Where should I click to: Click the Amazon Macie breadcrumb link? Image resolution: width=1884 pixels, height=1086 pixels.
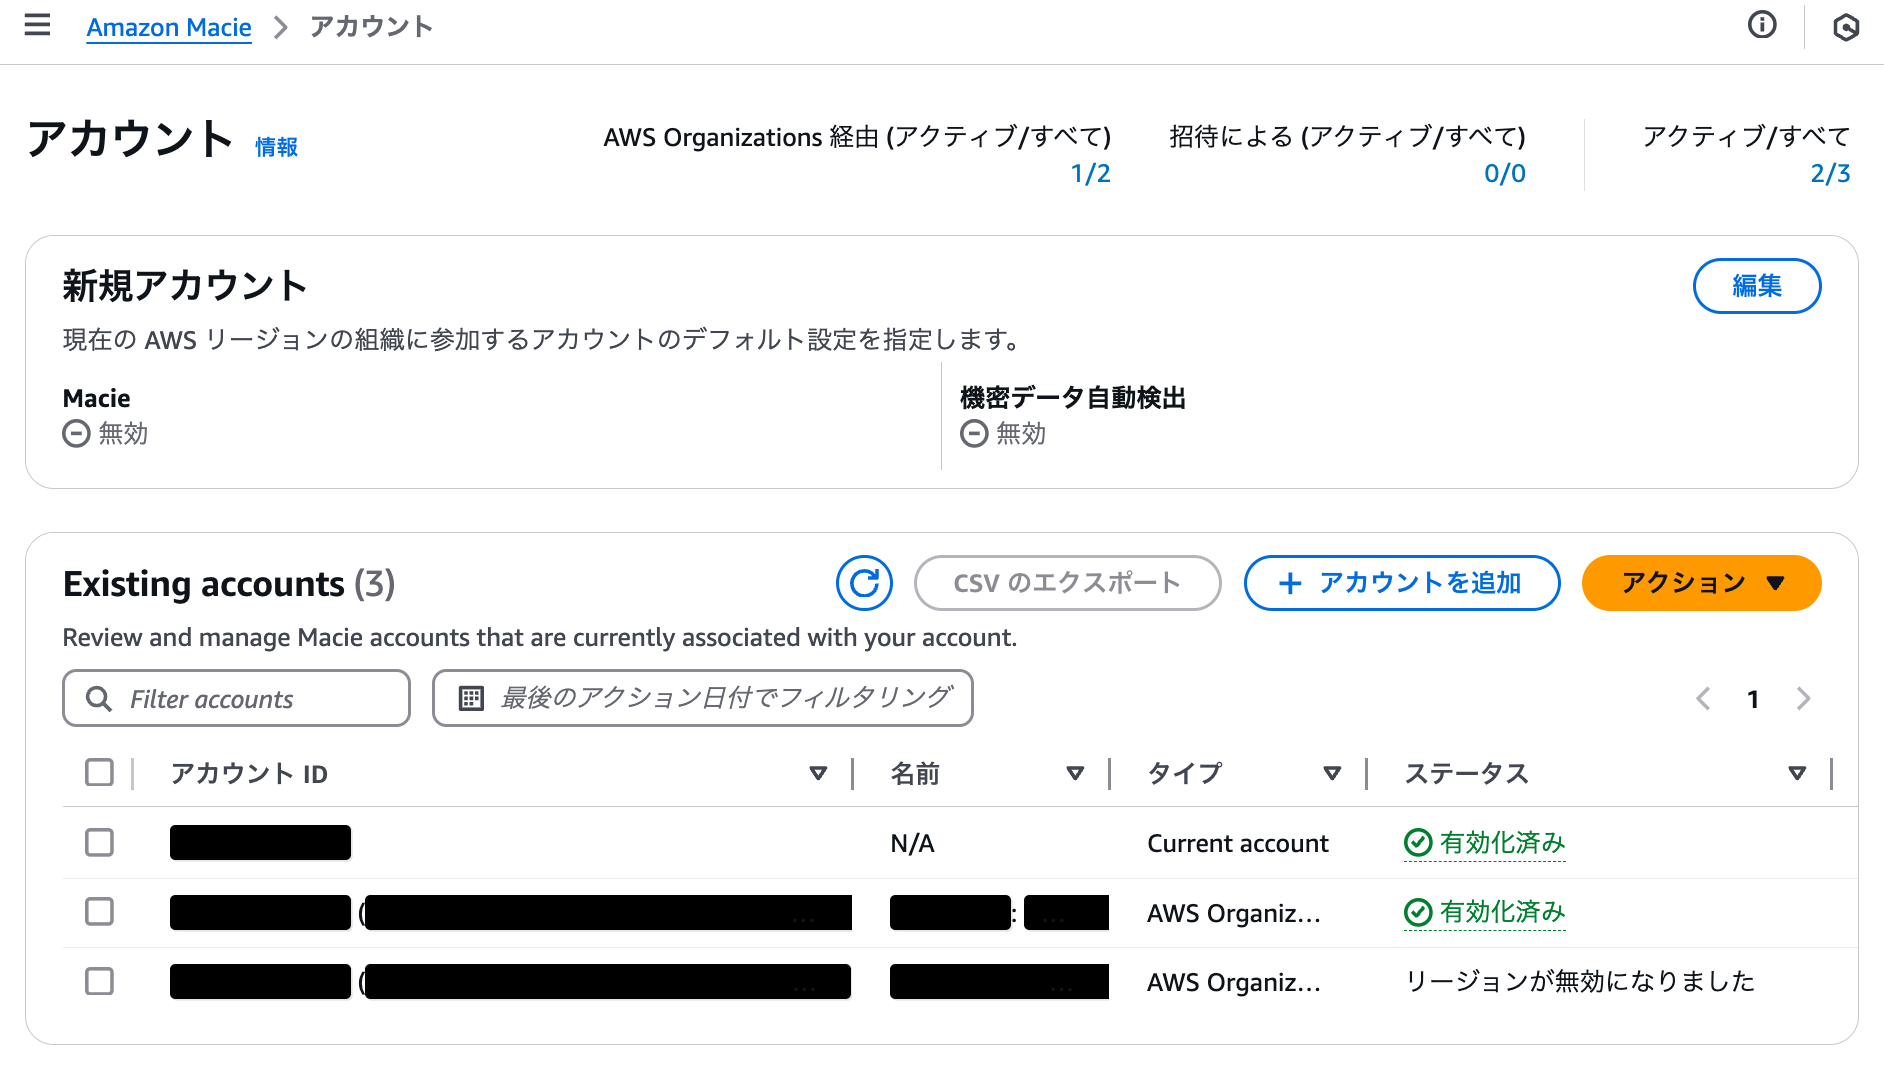point(169,27)
